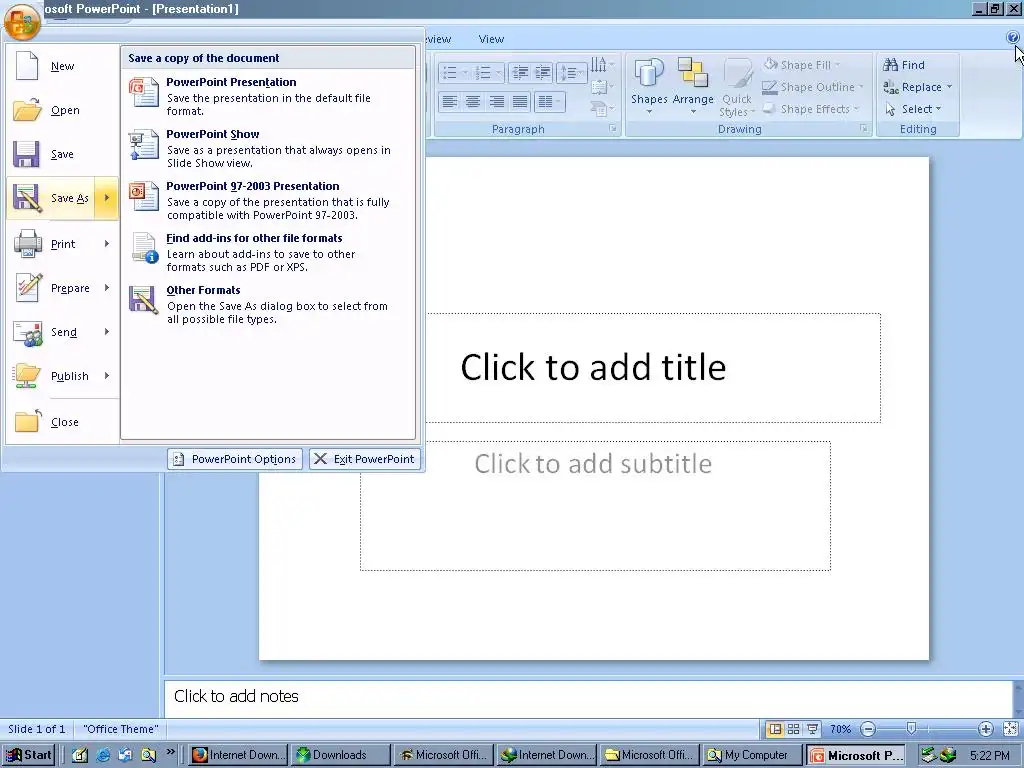Expand the Print submenu arrow
The image size is (1024, 768).
(106, 244)
